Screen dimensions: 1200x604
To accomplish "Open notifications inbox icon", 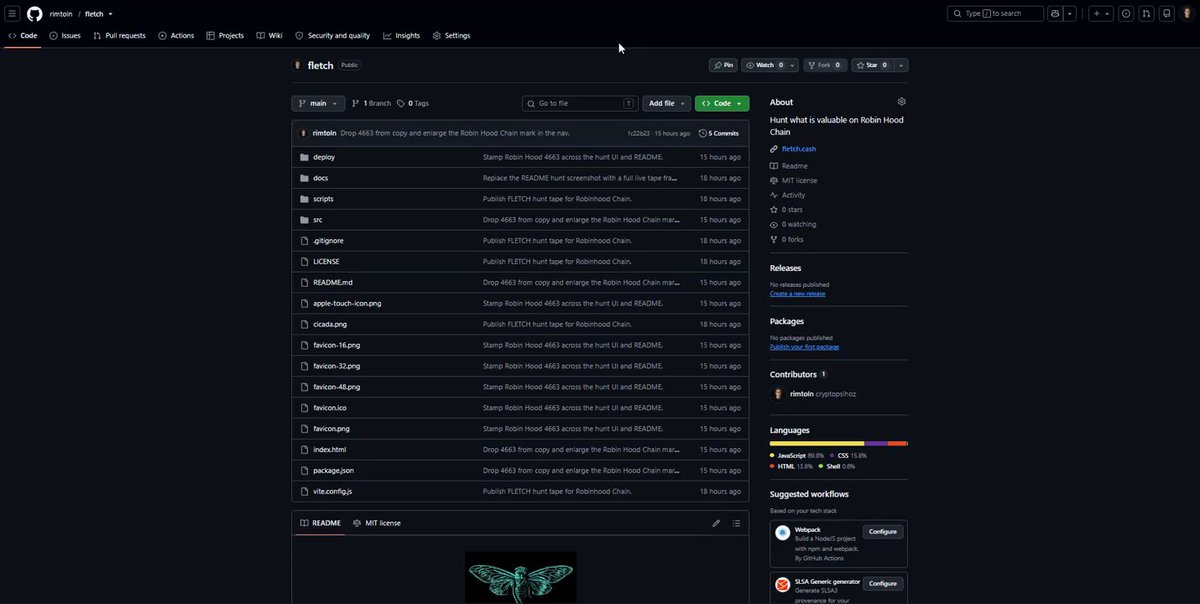I will pos(1166,14).
